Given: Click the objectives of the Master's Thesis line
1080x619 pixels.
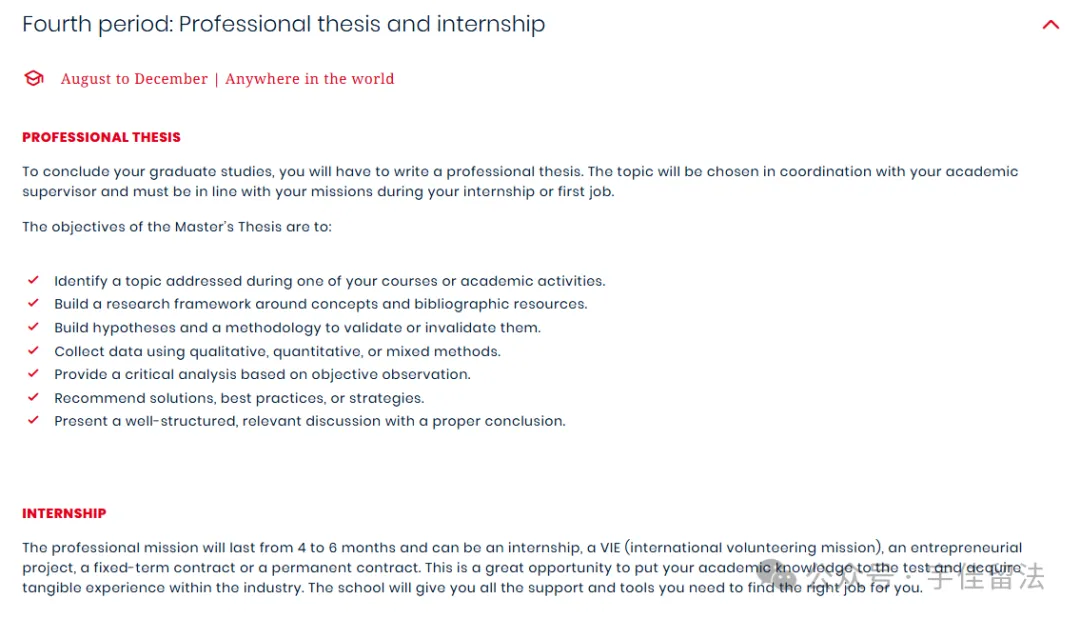Looking at the screenshot, I should coord(176,227).
